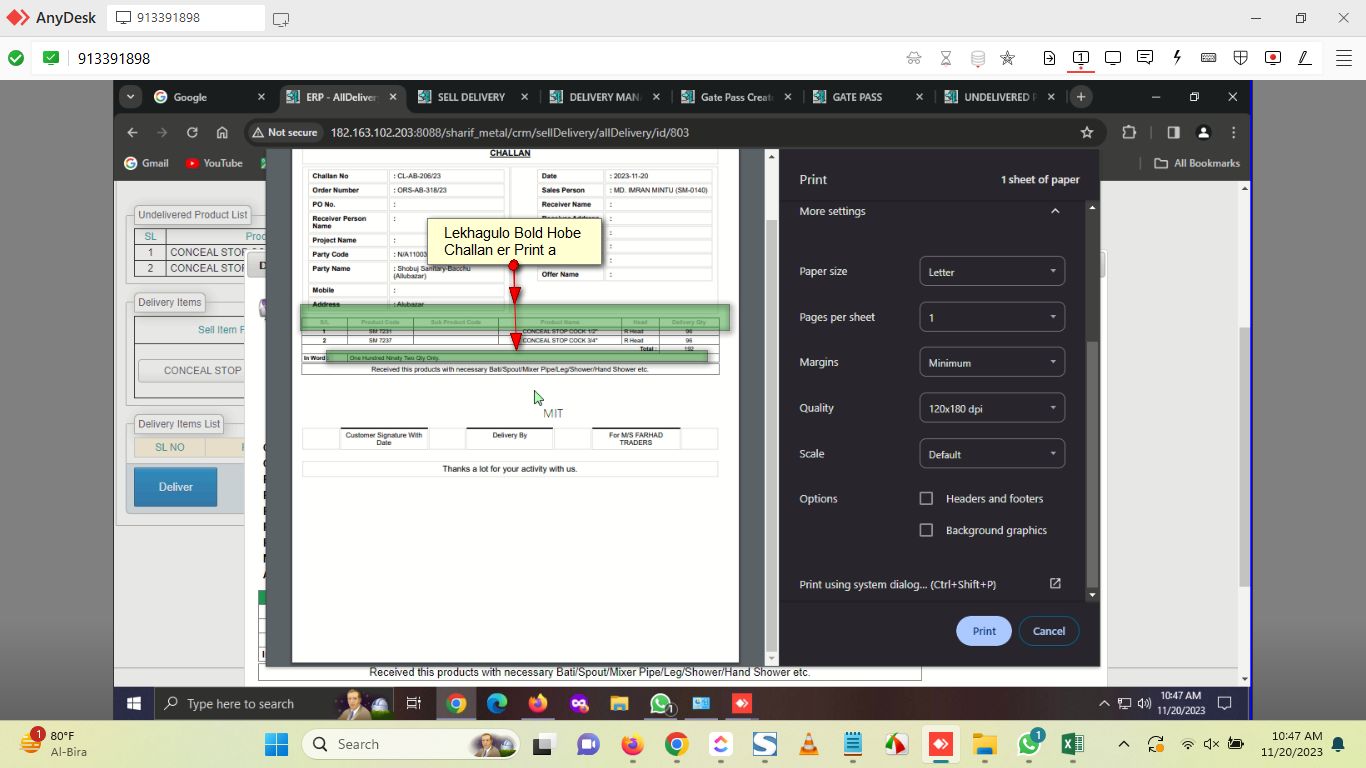This screenshot has width=1366, height=768.
Task: Bookmark page with the star icon
Action: pyautogui.click(x=1087, y=132)
